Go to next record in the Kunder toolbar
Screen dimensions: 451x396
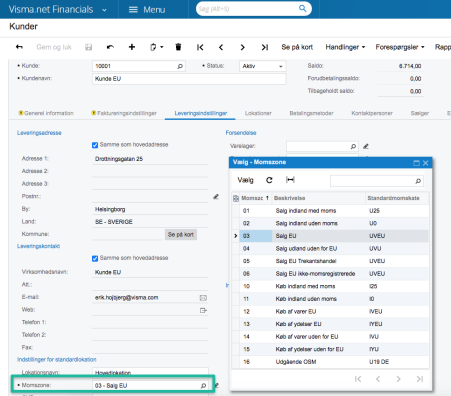[243, 47]
